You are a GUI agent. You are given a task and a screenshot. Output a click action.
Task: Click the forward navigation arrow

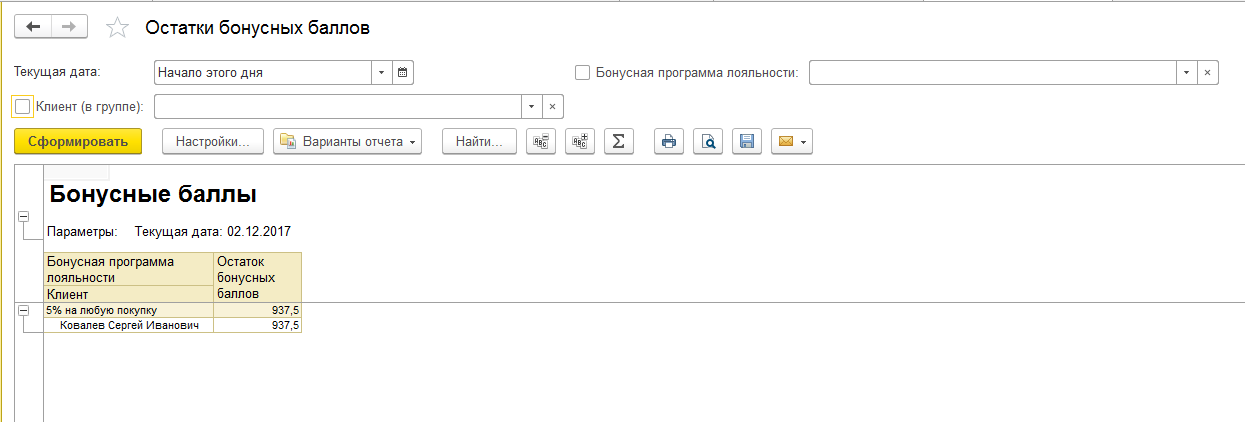[x=69, y=27]
